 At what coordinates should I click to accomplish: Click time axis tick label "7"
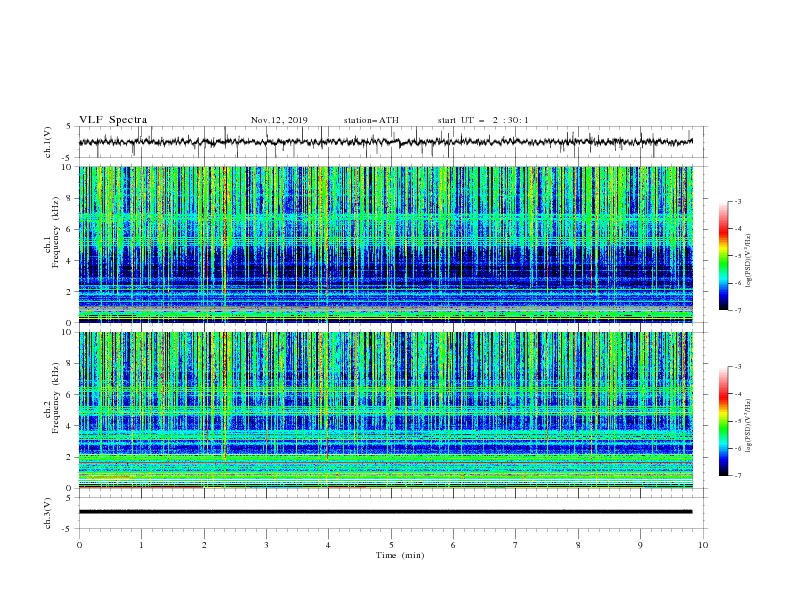pyautogui.click(x=516, y=545)
